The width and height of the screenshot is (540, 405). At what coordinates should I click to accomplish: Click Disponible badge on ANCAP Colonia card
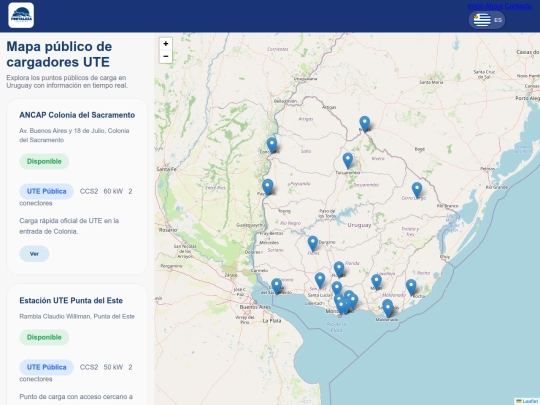coord(44,162)
